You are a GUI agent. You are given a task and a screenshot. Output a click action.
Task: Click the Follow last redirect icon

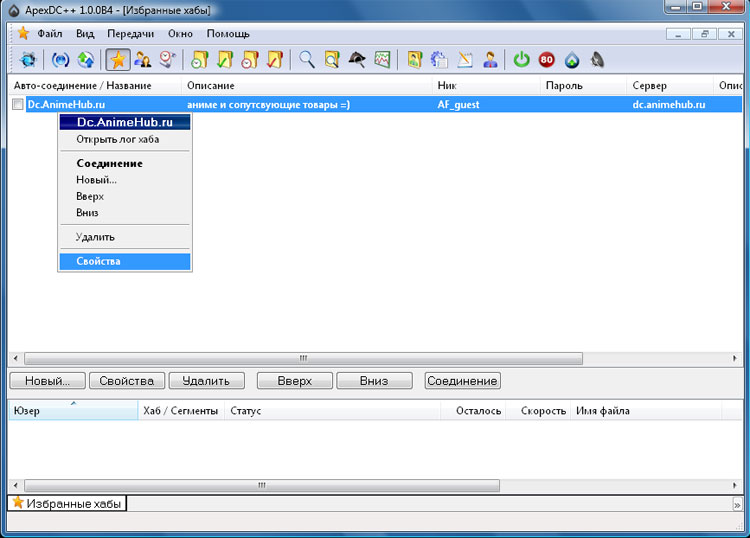[86, 60]
